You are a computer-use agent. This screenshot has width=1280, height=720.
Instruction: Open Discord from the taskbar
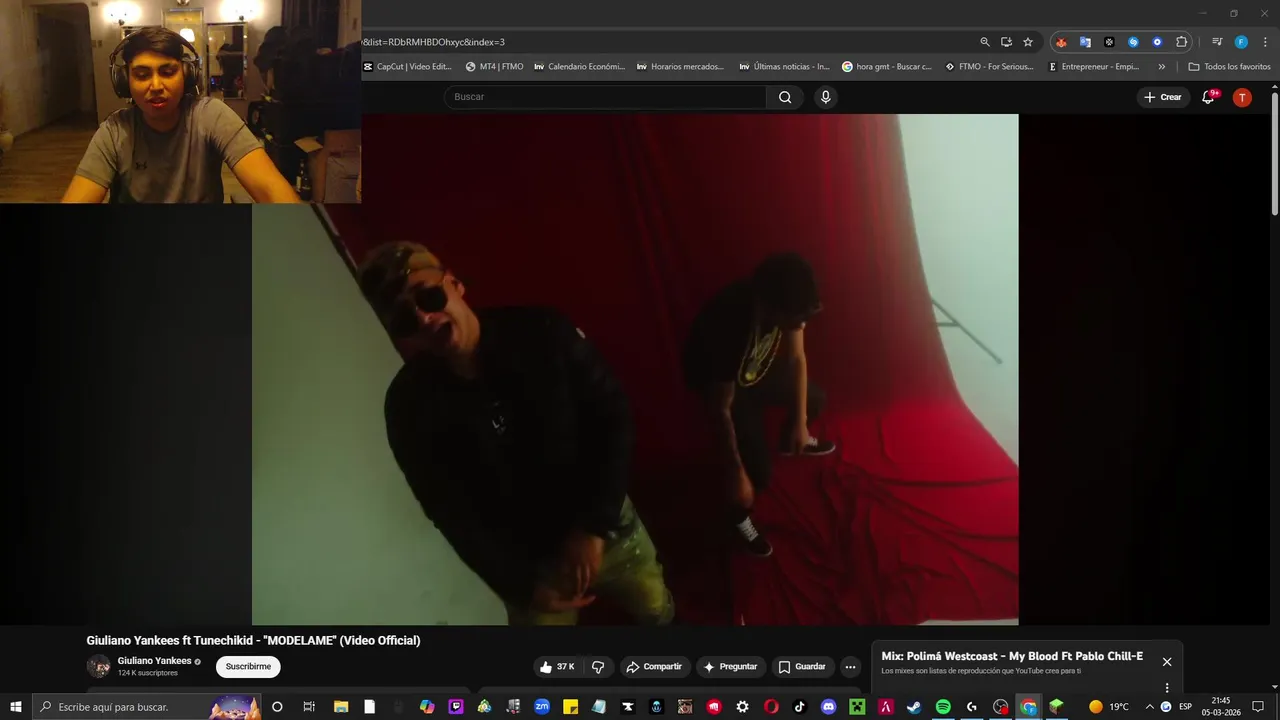pyautogui.click(x=828, y=707)
